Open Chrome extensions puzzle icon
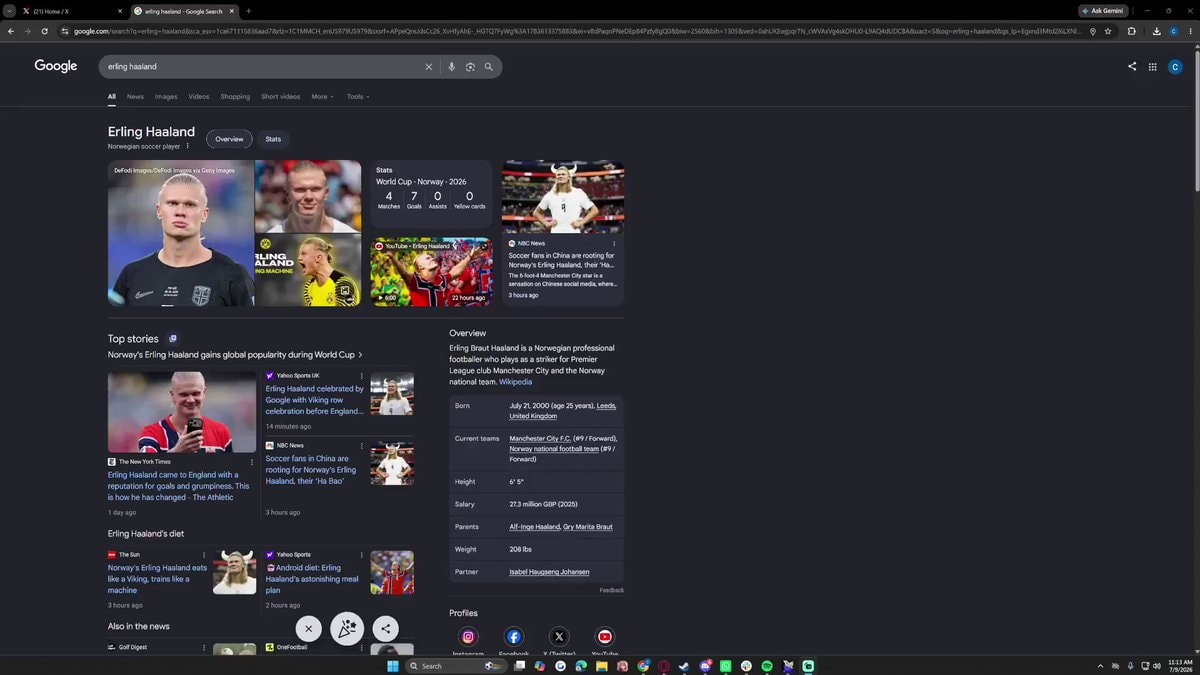Image resolution: width=1200 pixels, height=675 pixels. [x=1132, y=31]
